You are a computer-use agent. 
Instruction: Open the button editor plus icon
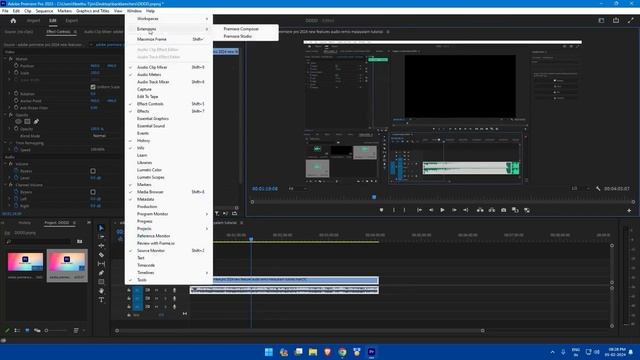[629, 210]
